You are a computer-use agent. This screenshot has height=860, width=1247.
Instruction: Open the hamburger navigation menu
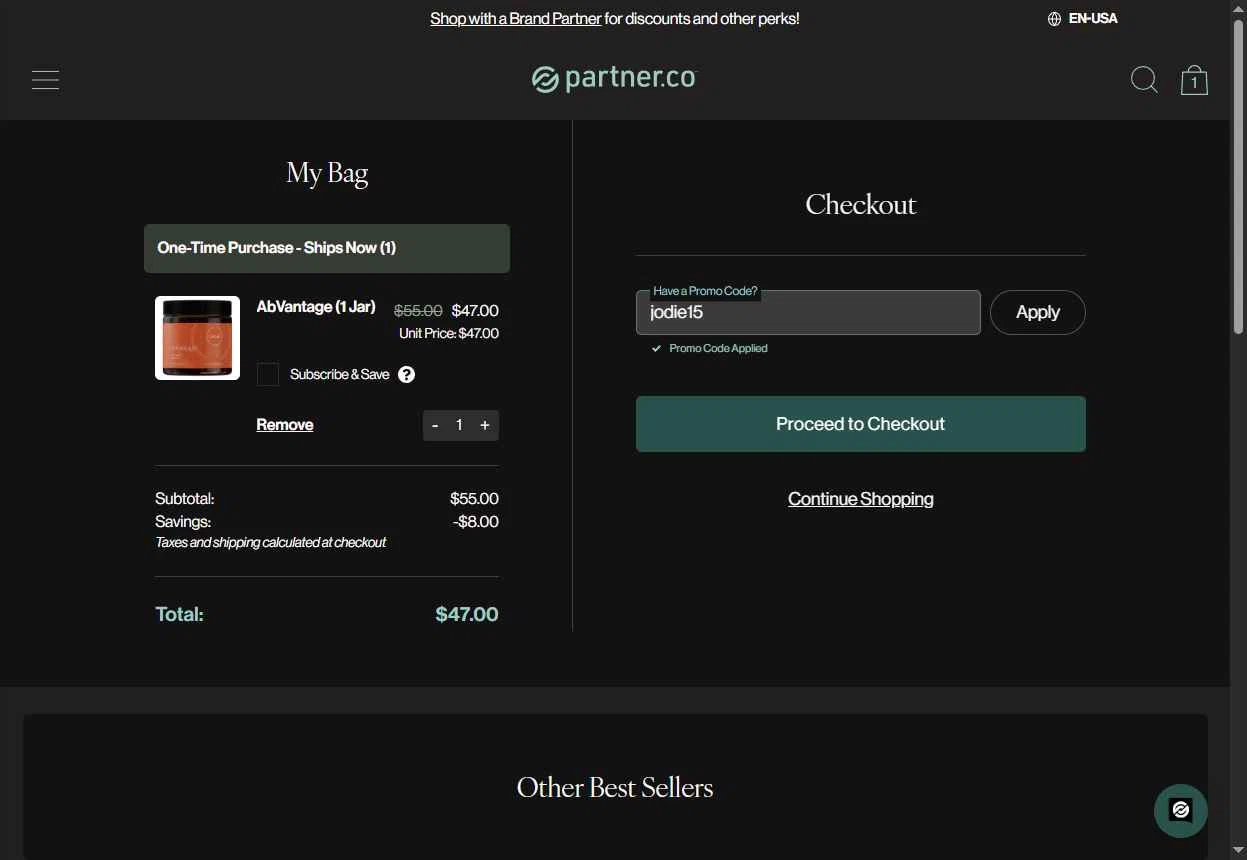(x=45, y=80)
